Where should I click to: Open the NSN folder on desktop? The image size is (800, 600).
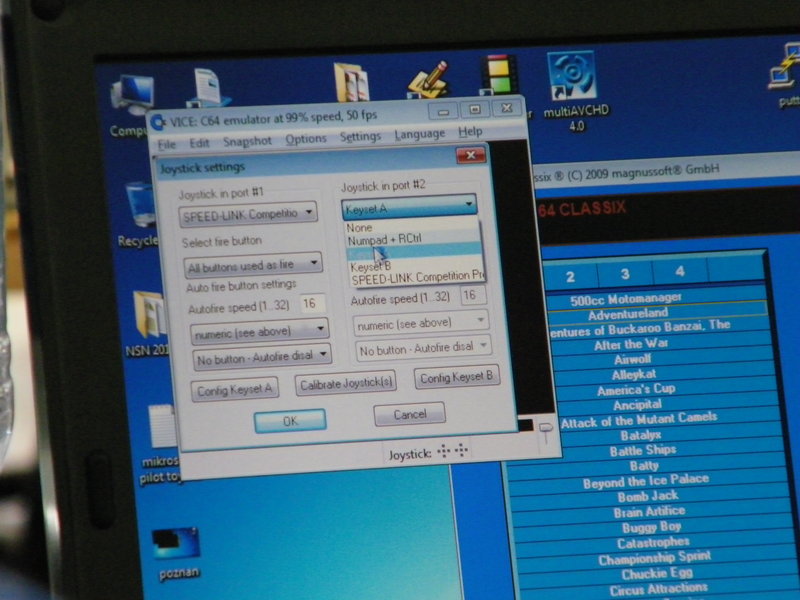pos(148,322)
